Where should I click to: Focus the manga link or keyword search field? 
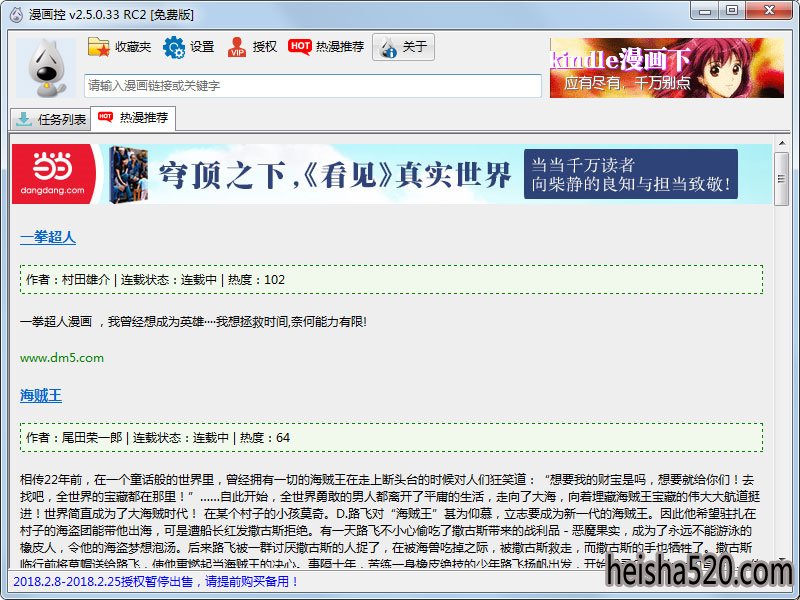tap(313, 86)
